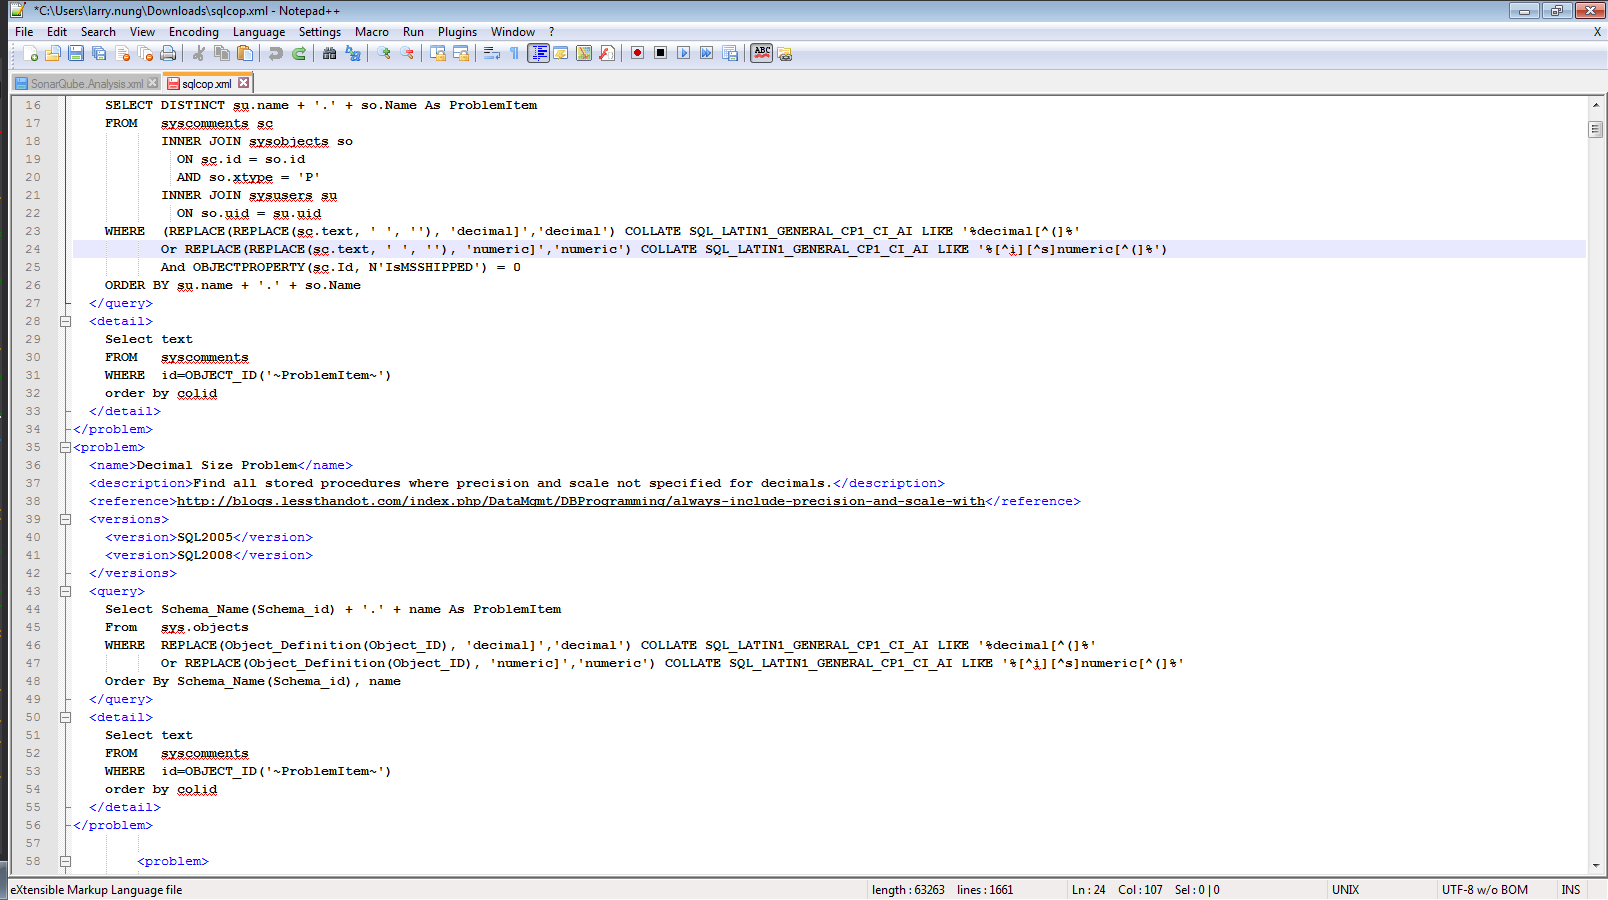
Task: Start macro recording with the red dot
Action: coord(638,53)
